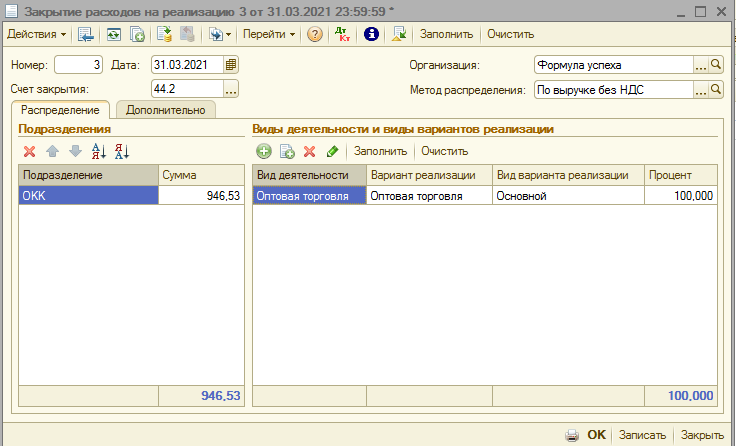Click the Номер input field
Viewport: 736px width, 446px height.
pyautogui.click(x=78, y=65)
